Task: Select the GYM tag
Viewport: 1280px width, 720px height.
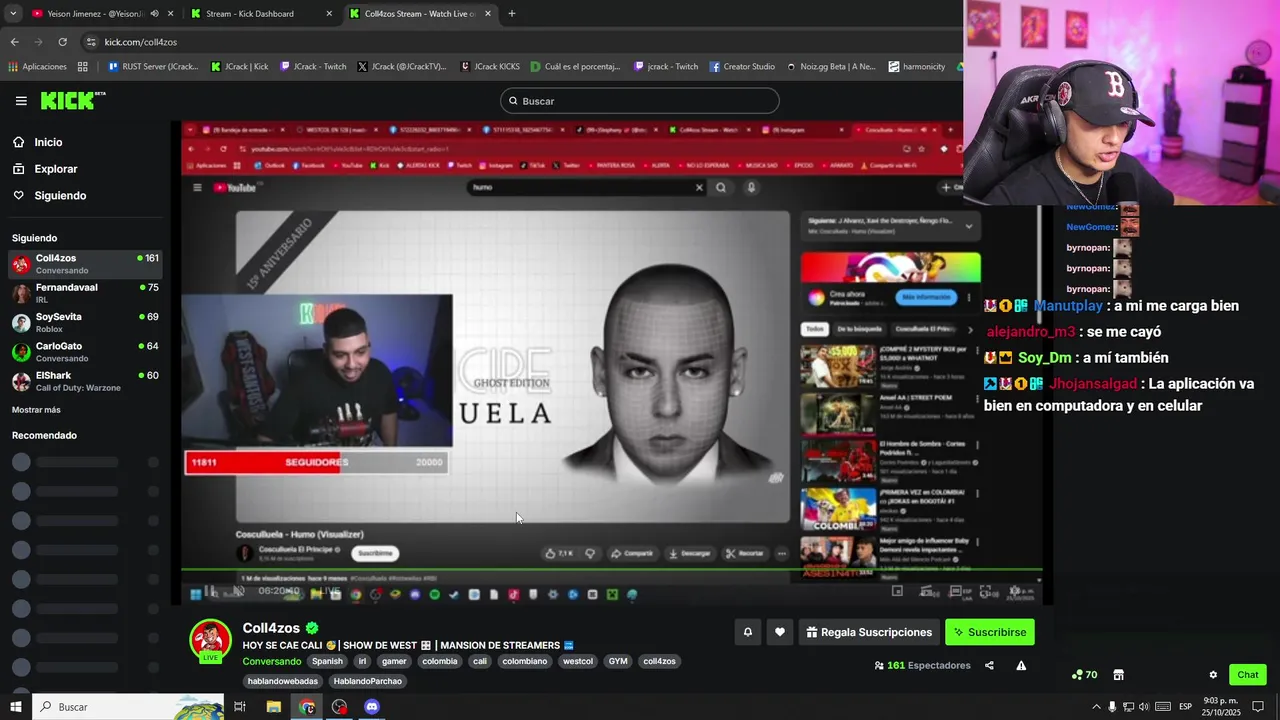Action: pyautogui.click(x=618, y=661)
